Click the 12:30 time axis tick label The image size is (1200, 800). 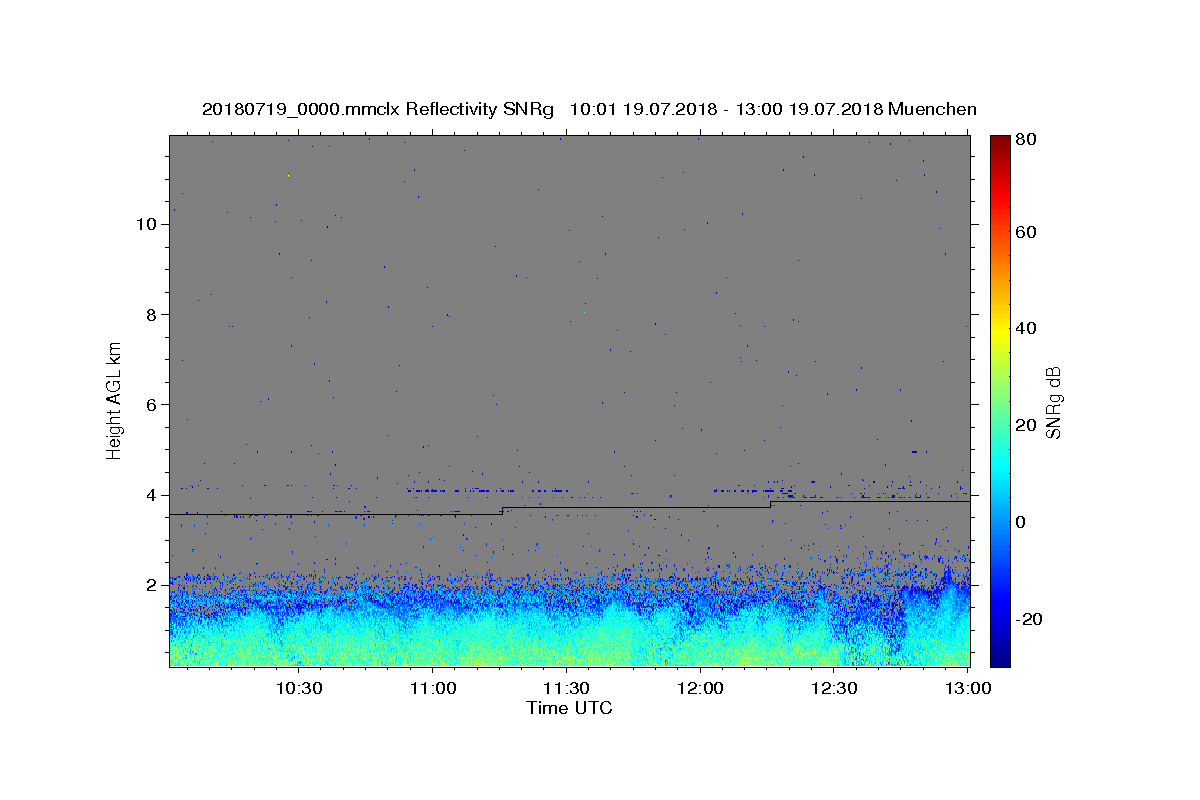coord(834,688)
